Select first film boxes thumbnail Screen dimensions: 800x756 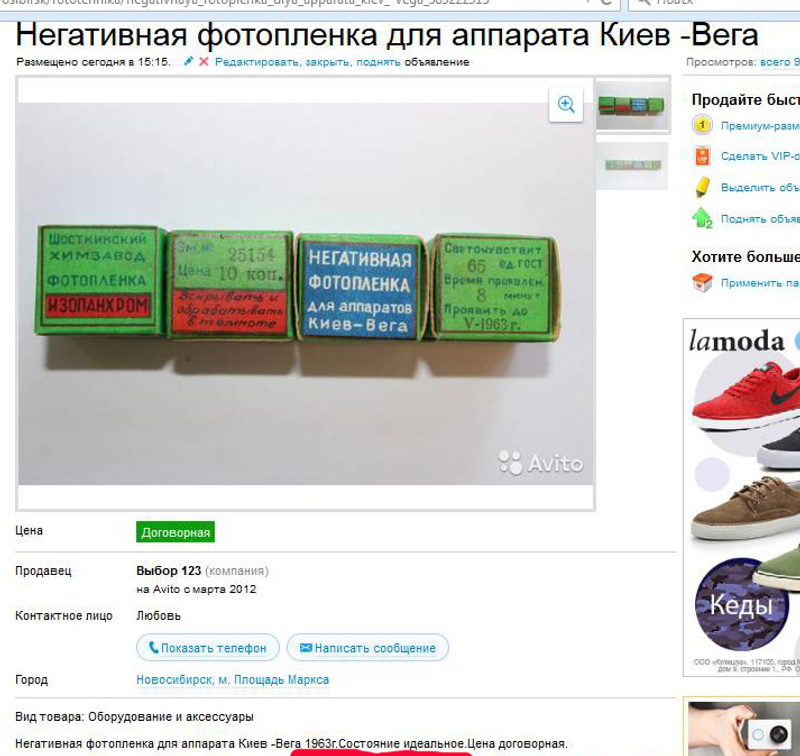click(x=633, y=106)
